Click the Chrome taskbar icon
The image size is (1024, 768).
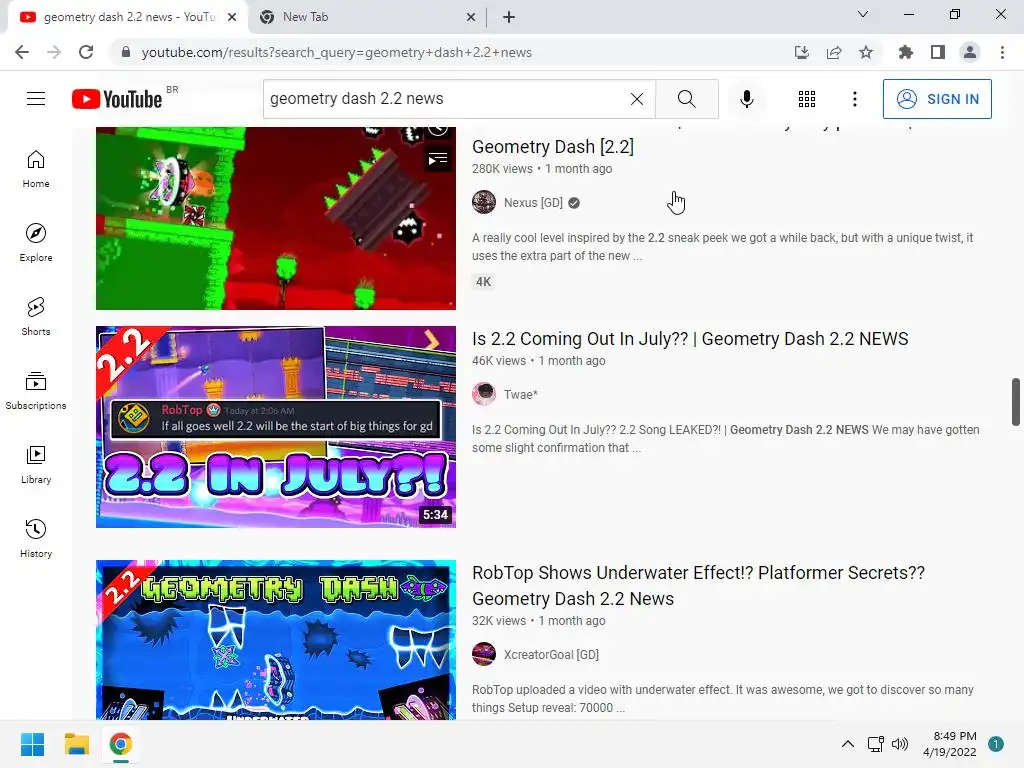(121, 744)
